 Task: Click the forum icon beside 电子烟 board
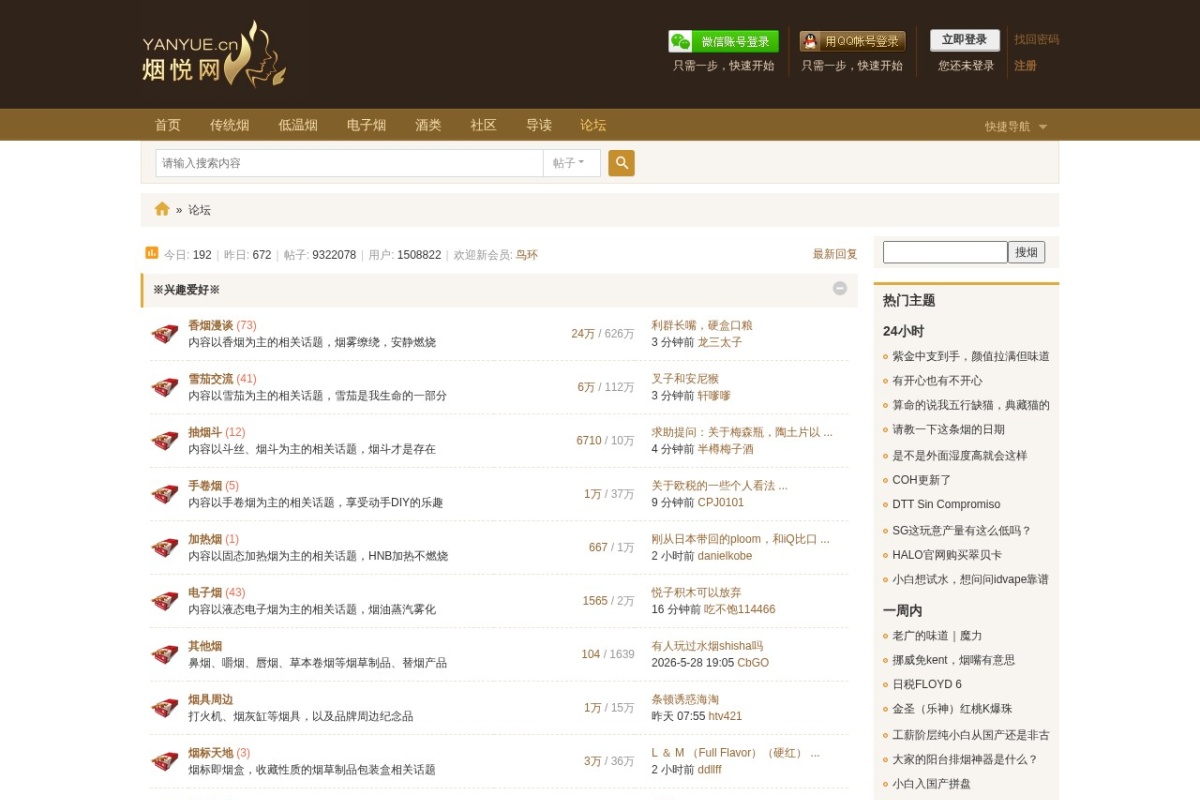(x=165, y=601)
